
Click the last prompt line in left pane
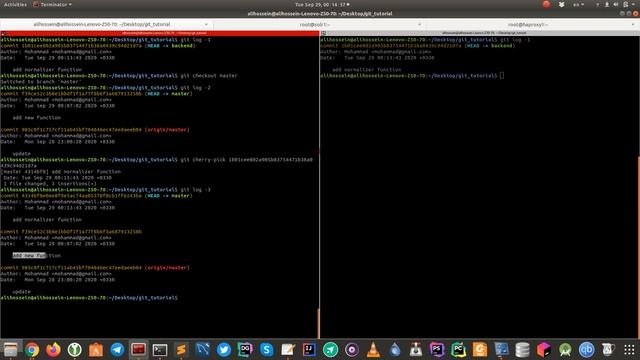tap(89, 298)
